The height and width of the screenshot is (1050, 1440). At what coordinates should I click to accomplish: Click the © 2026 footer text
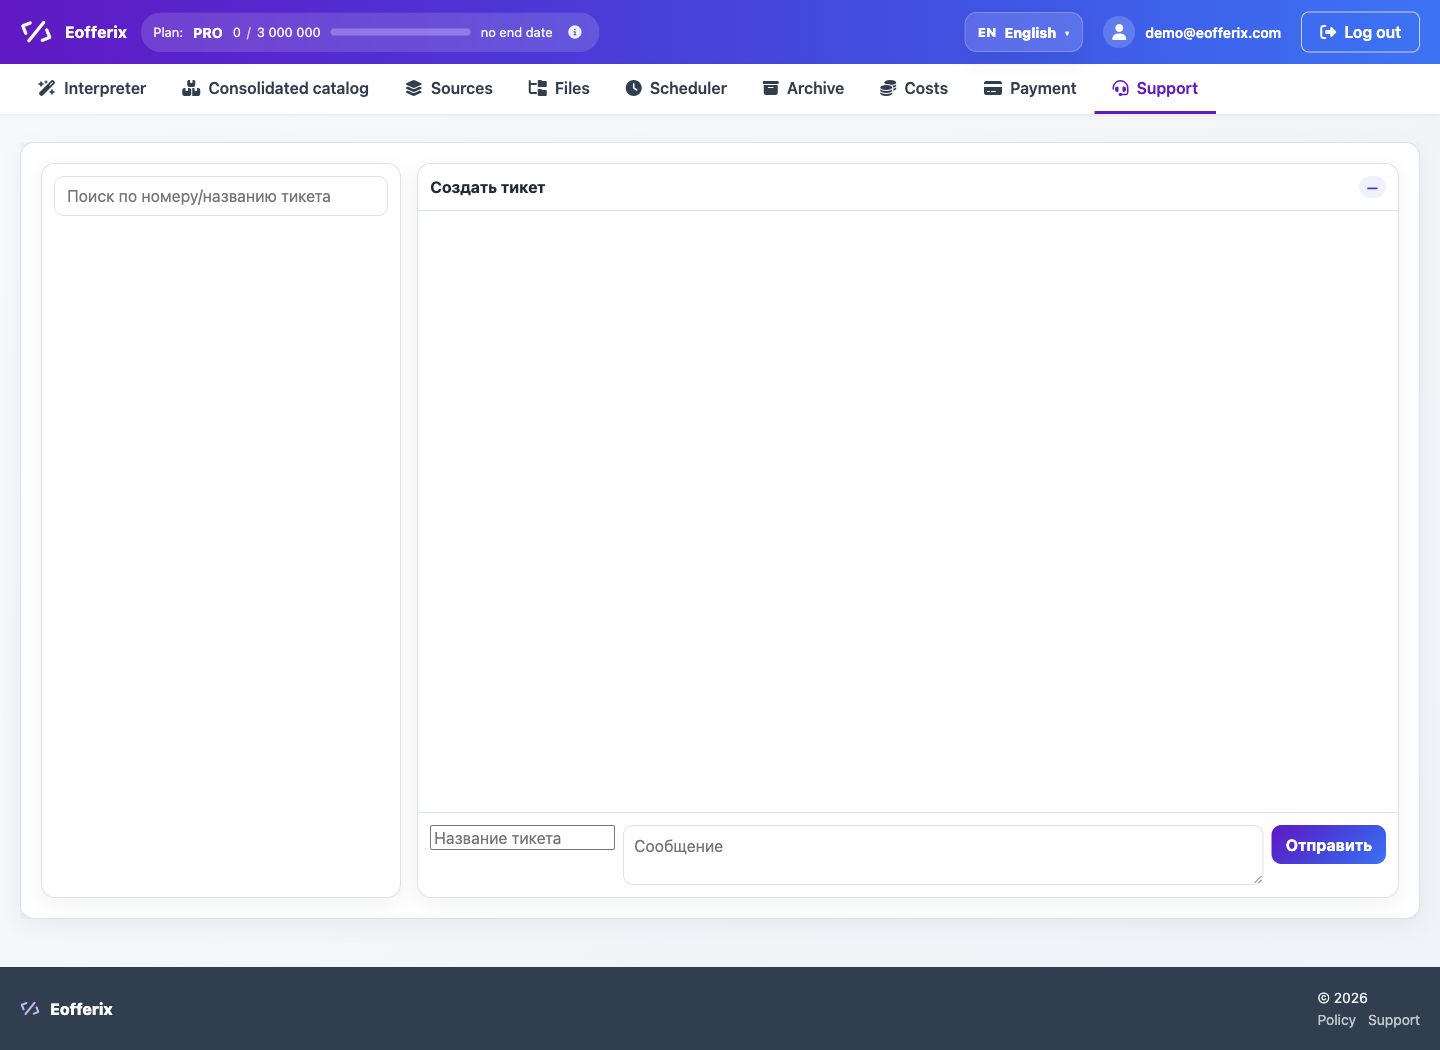click(x=1342, y=998)
